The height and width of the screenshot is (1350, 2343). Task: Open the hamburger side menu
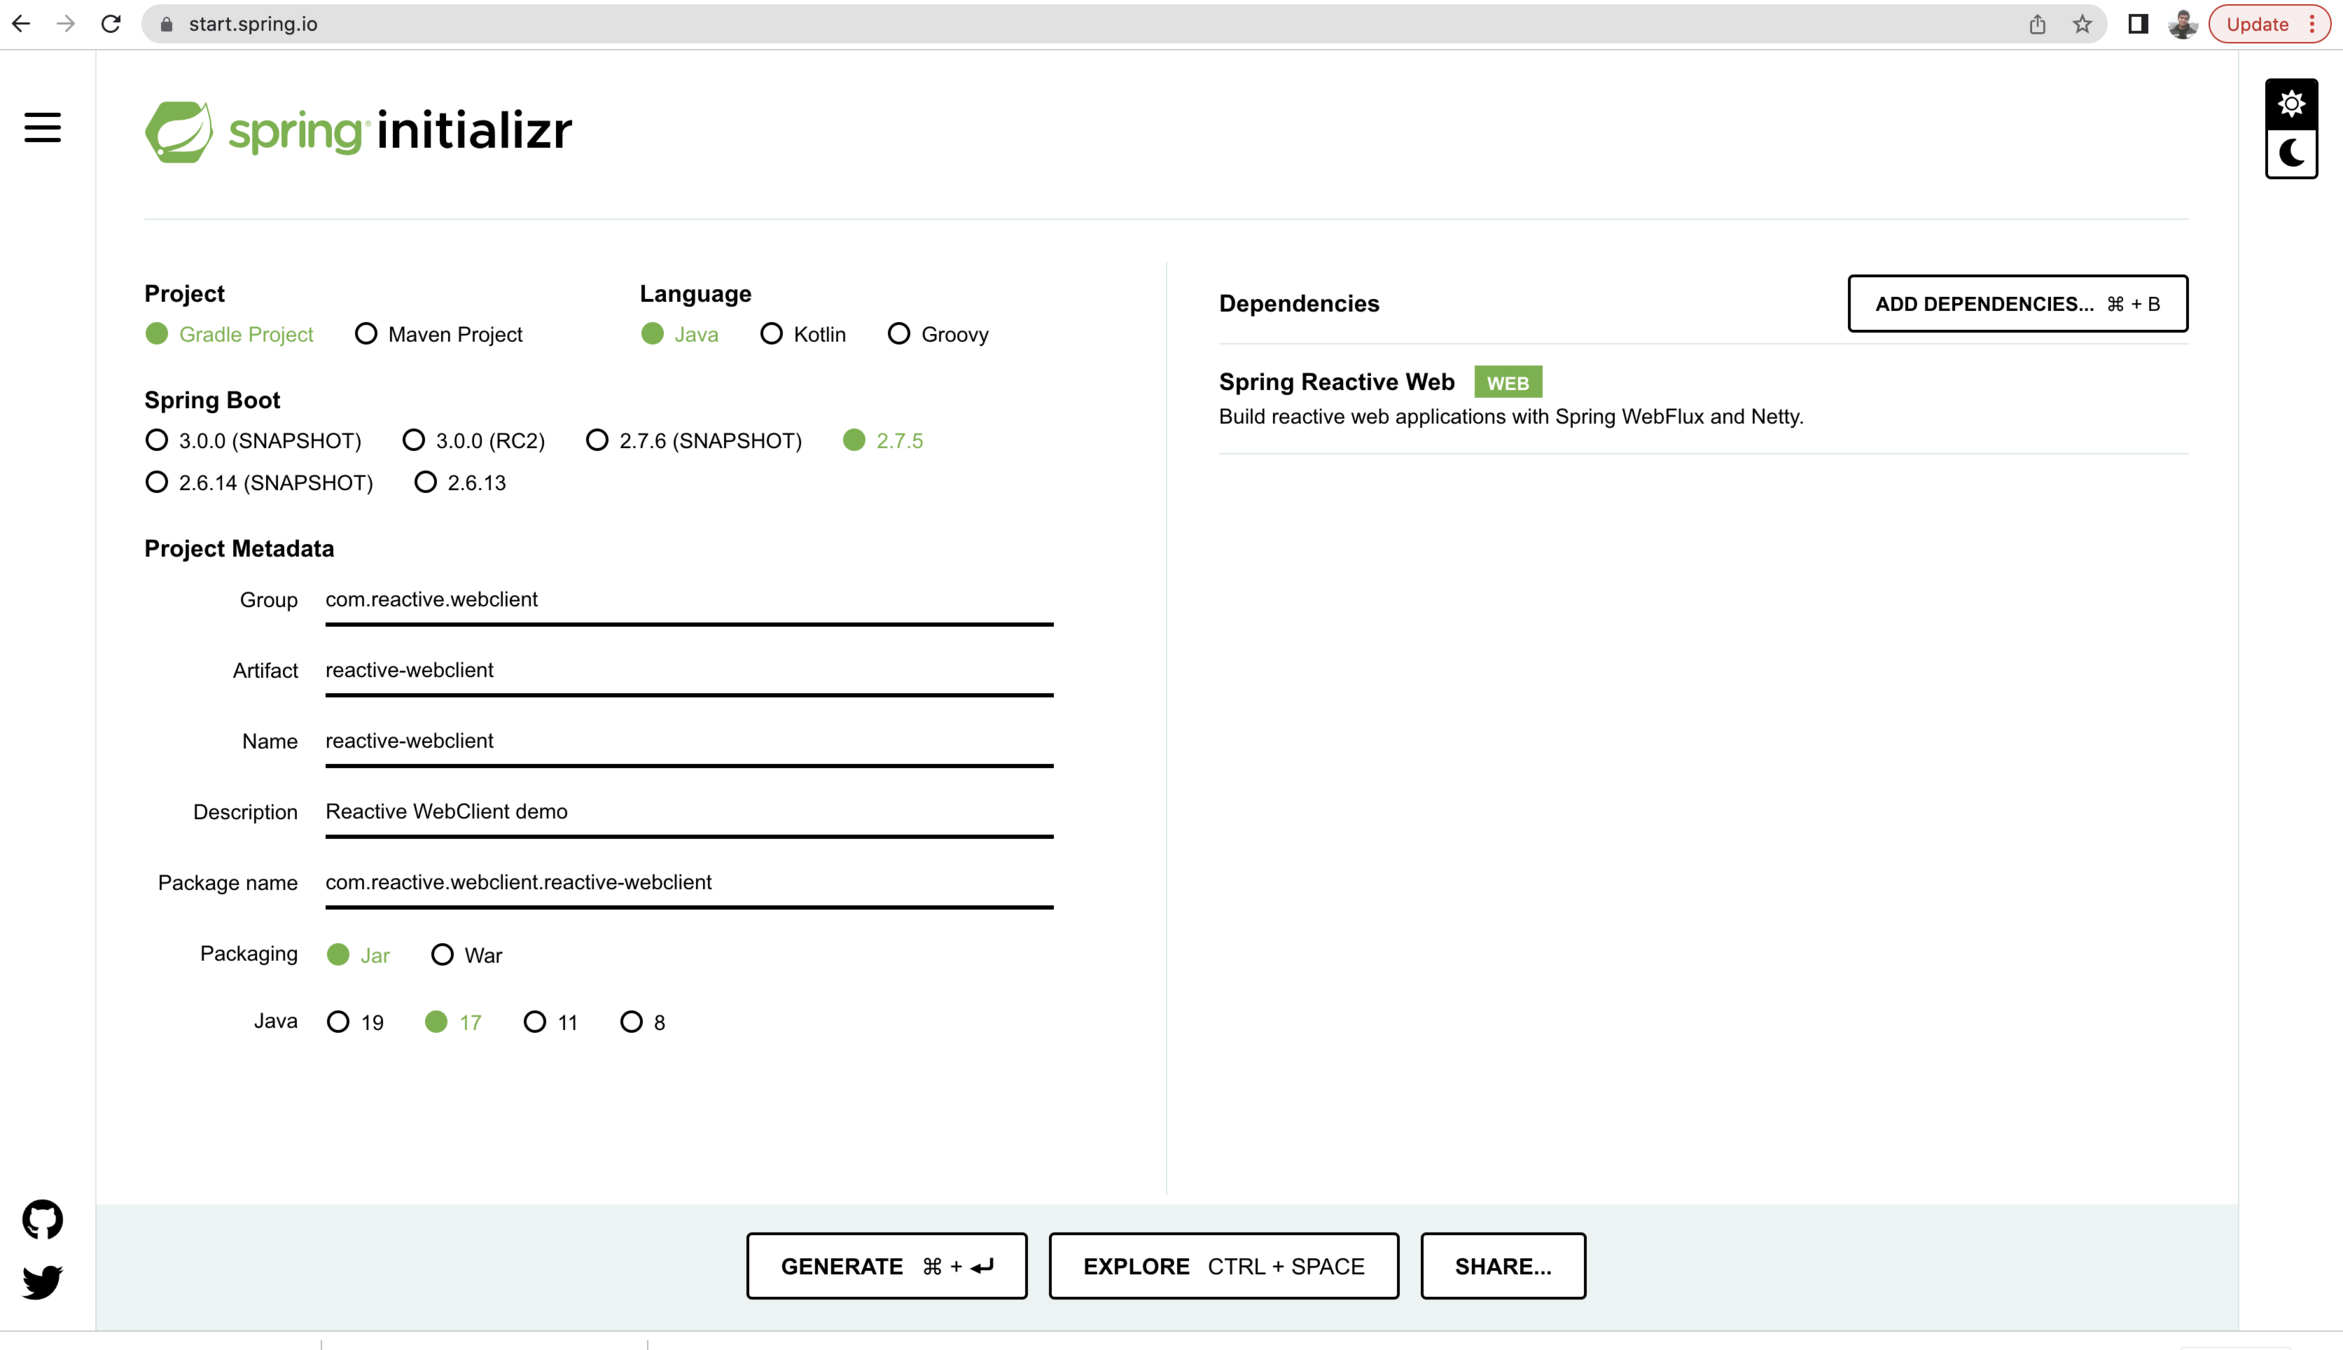coord(42,128)
